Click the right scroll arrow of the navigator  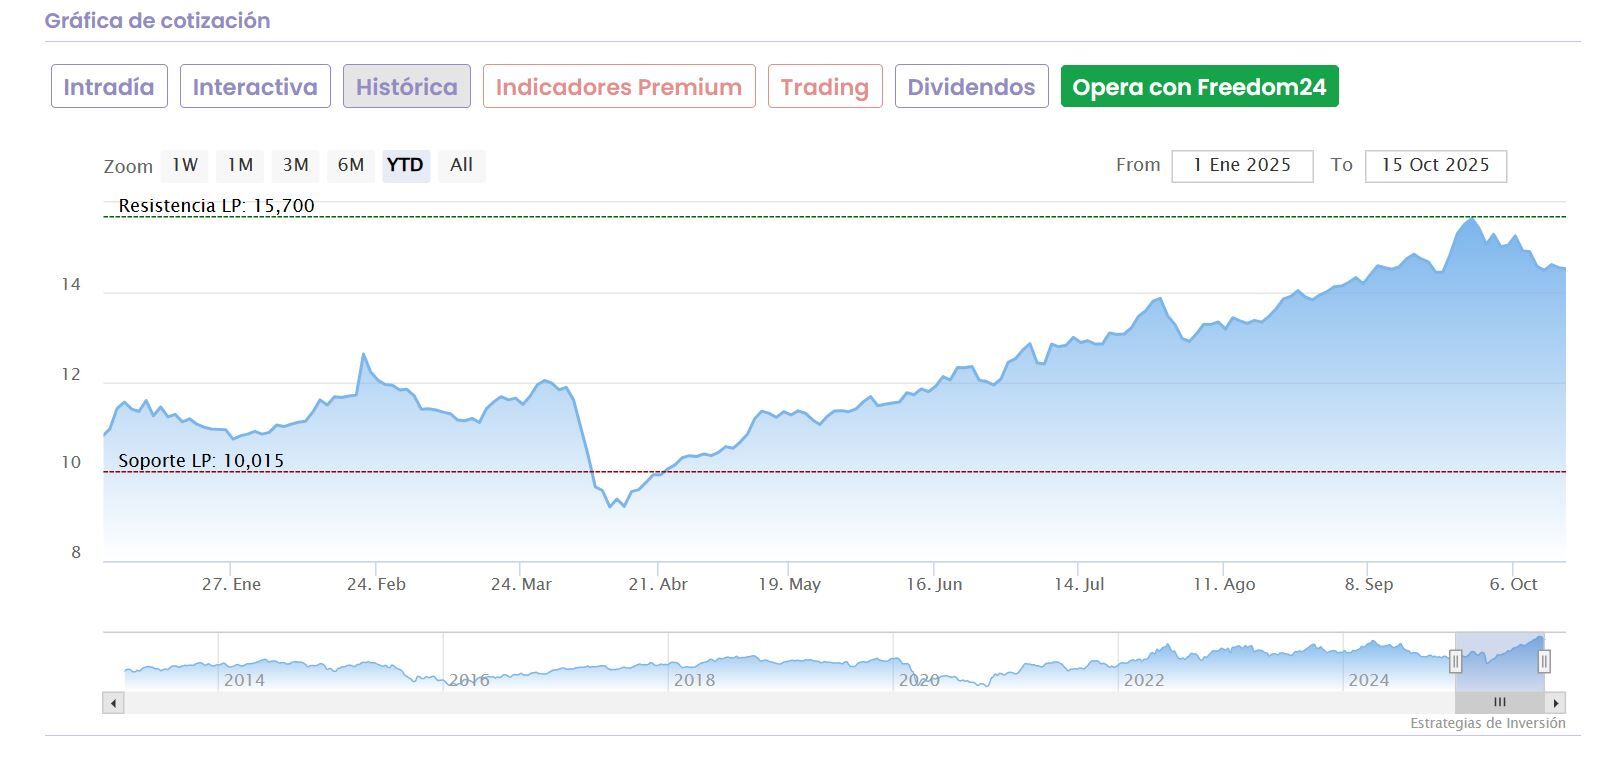tap(1555, 703)
